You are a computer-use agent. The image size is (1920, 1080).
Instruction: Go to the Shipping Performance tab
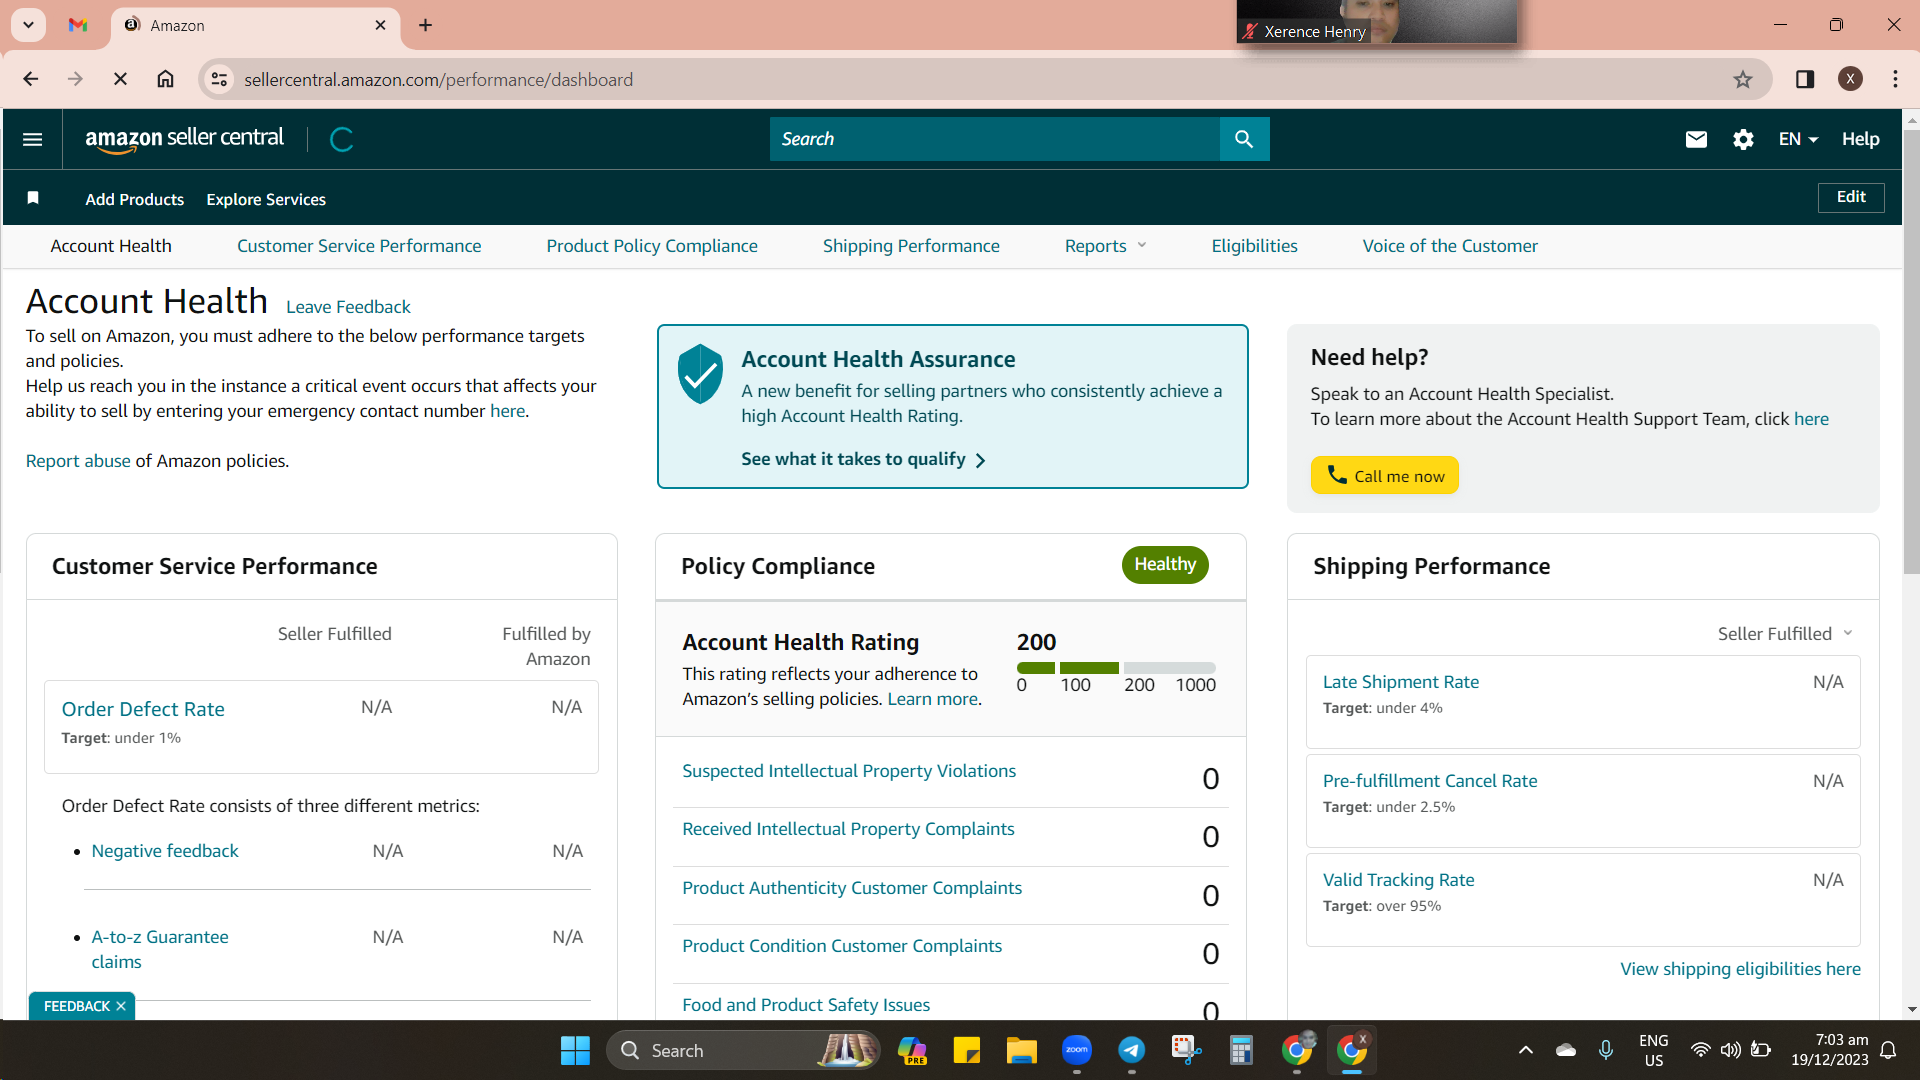(911, 246)
